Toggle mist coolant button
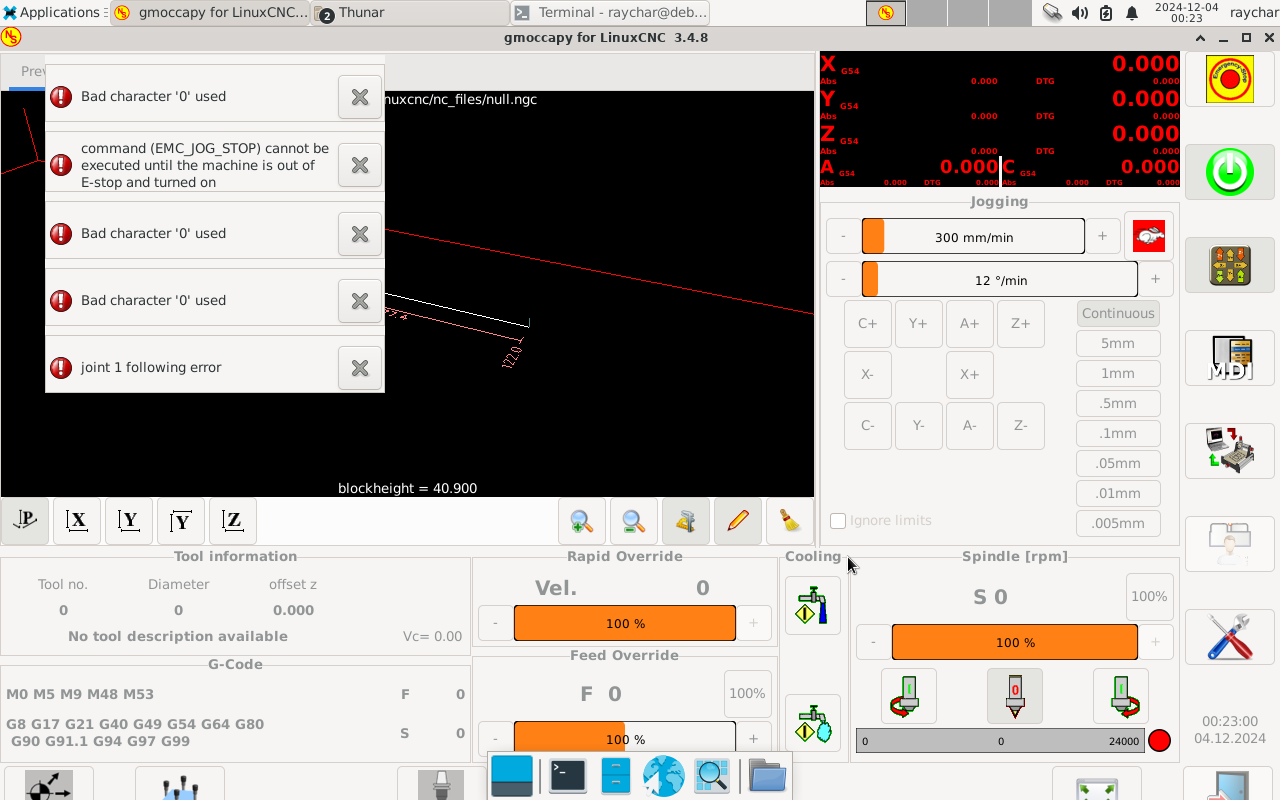The width and height of the screenshot is (1280, 800). coord(813,723)
